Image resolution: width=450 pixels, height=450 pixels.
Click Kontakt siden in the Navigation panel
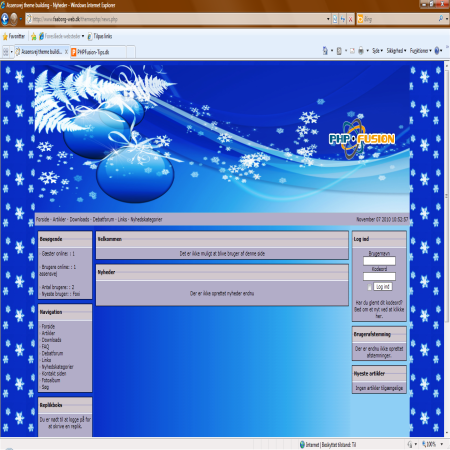[54, 373]
